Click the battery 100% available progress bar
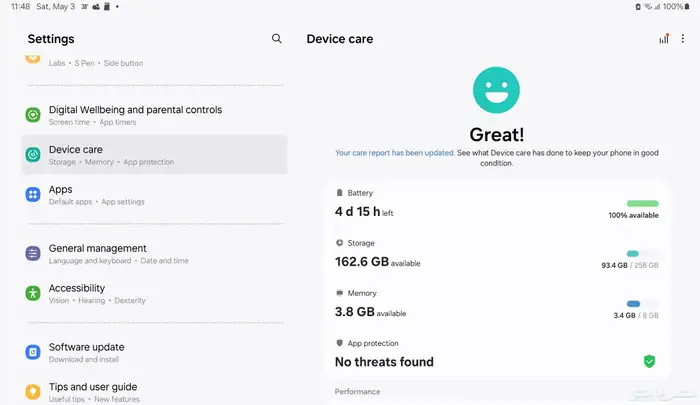This screenshot has width=700, height=405. point(642,204)
